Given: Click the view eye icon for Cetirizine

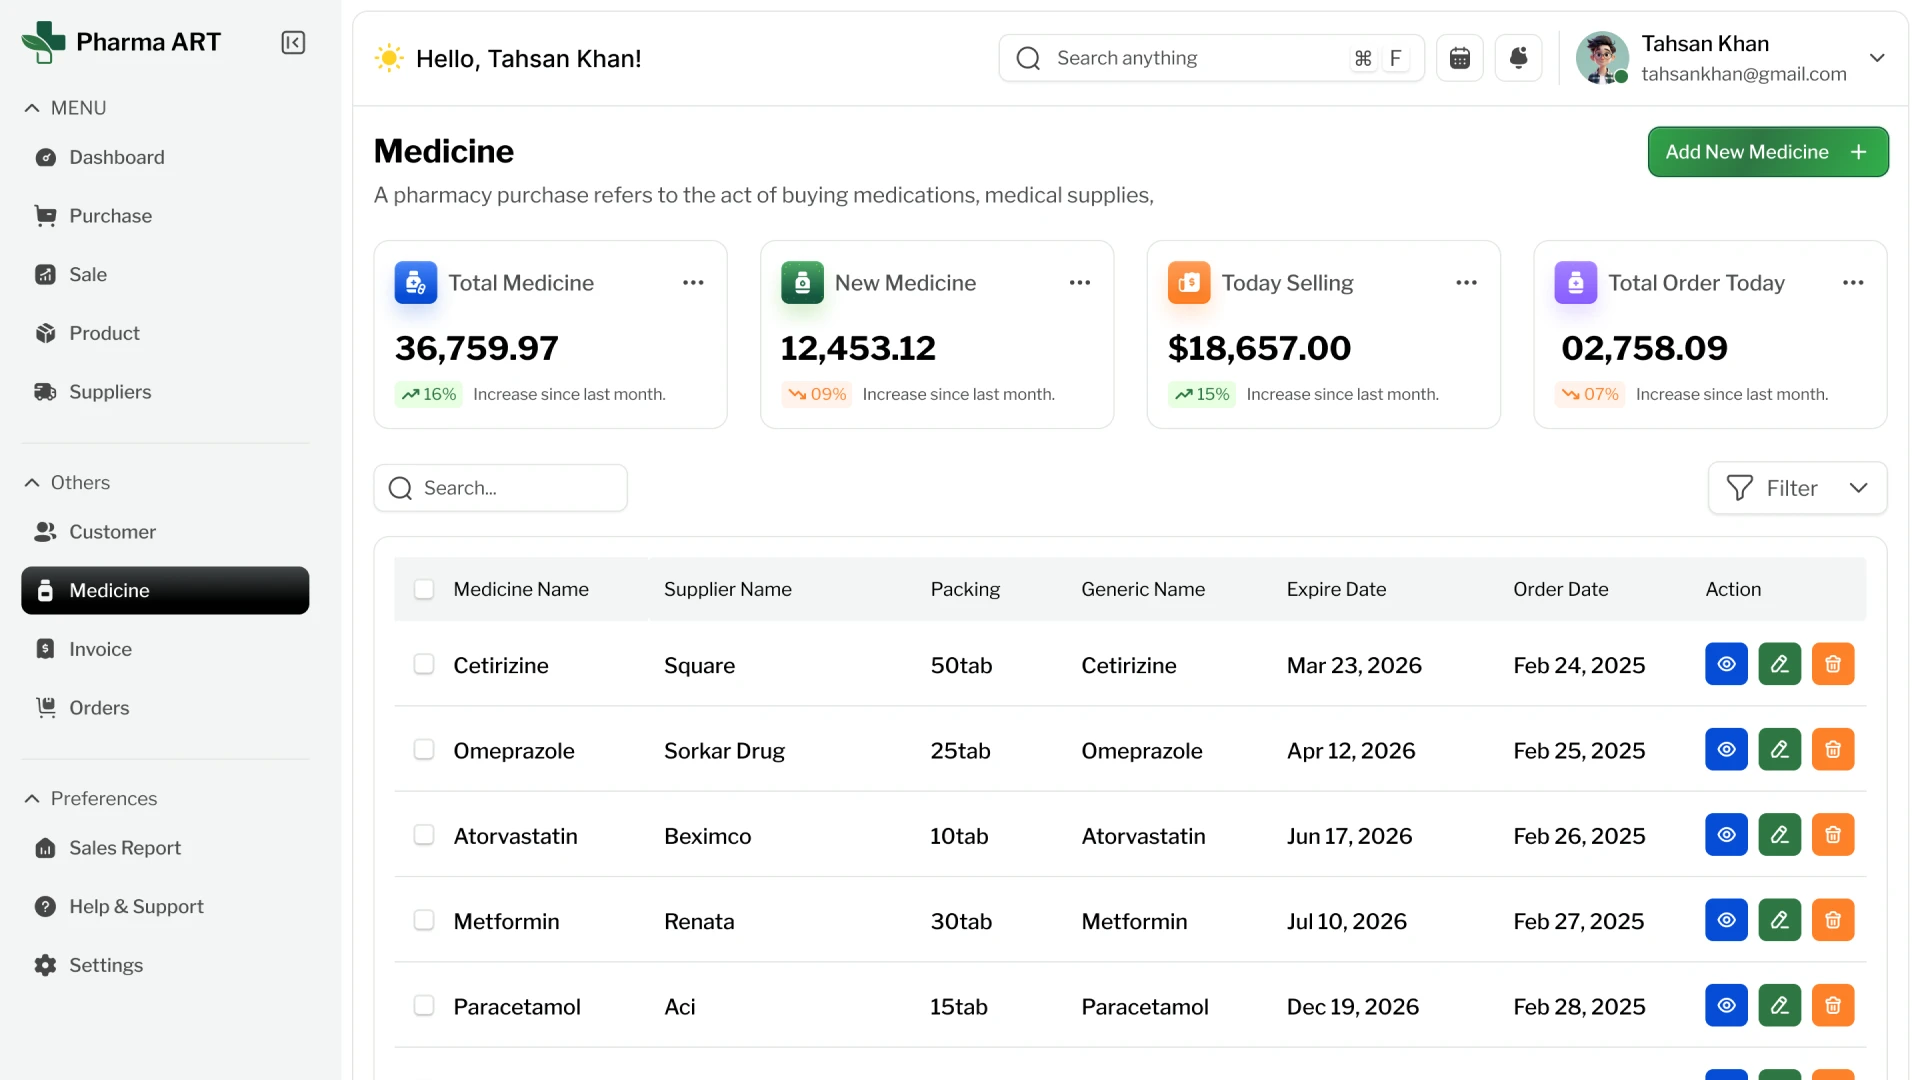Looking at the screenshot, I should pyautogui.click(x=1726, y=664).
